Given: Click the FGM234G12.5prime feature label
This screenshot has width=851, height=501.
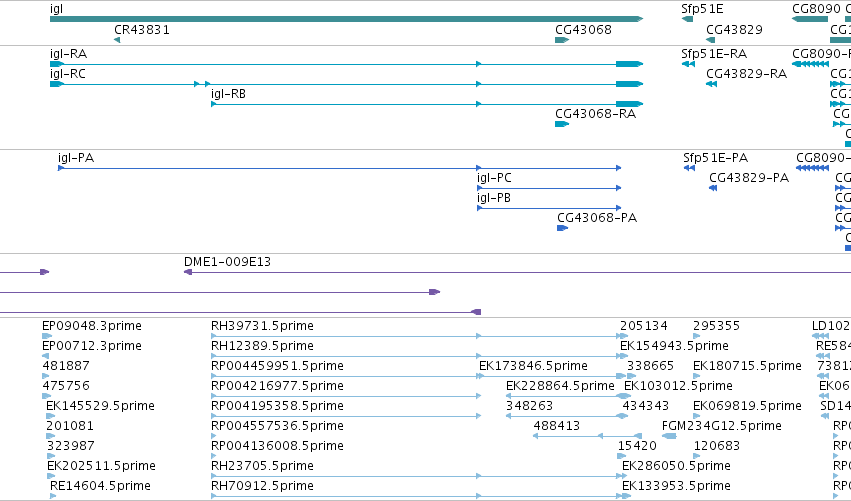Looking at the screenshot, I should [x=722, y=426].
